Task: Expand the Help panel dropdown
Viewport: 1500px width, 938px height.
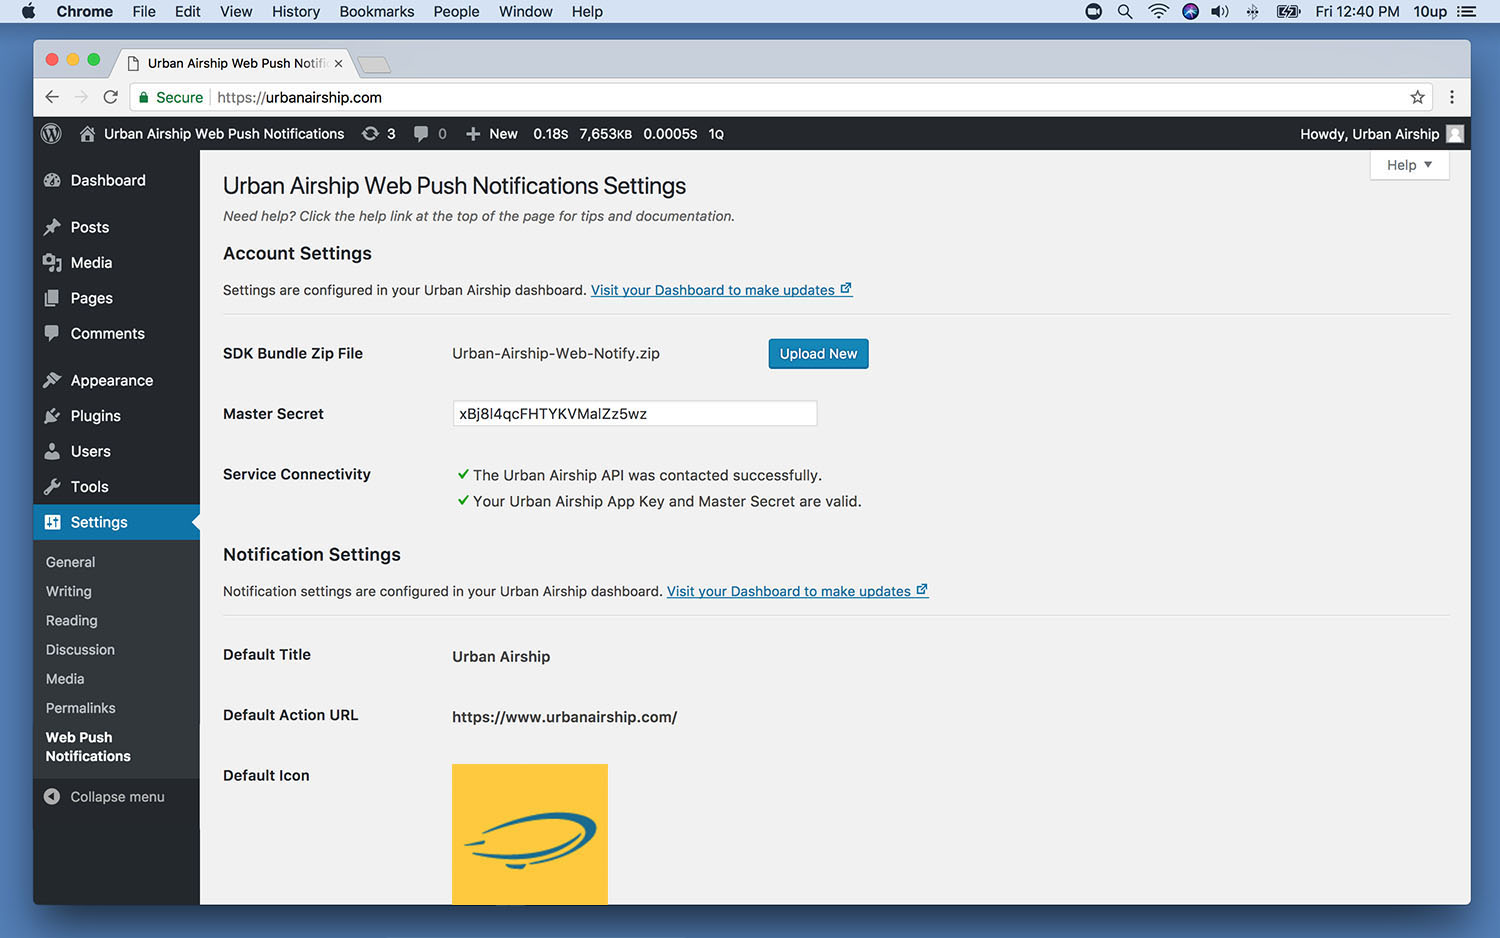Action: (1408, 164)
